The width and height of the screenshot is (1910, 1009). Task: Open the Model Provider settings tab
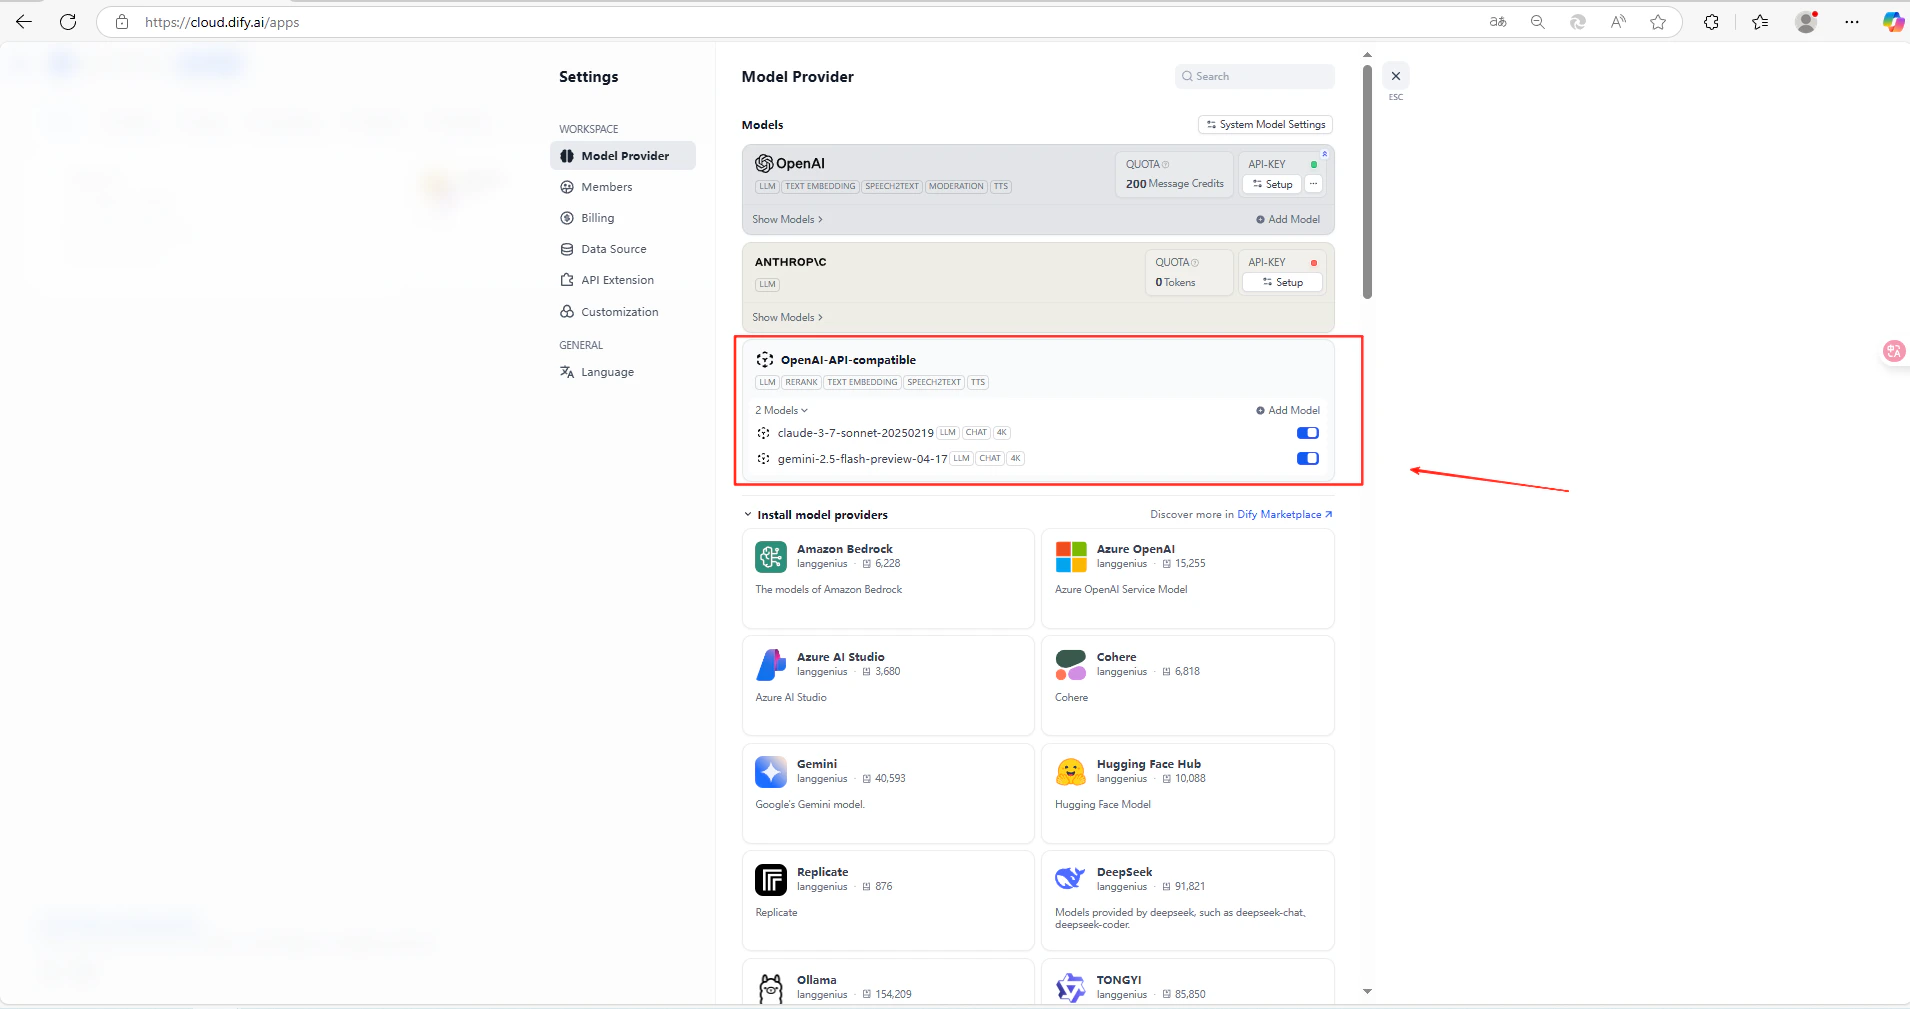point(623,156)
